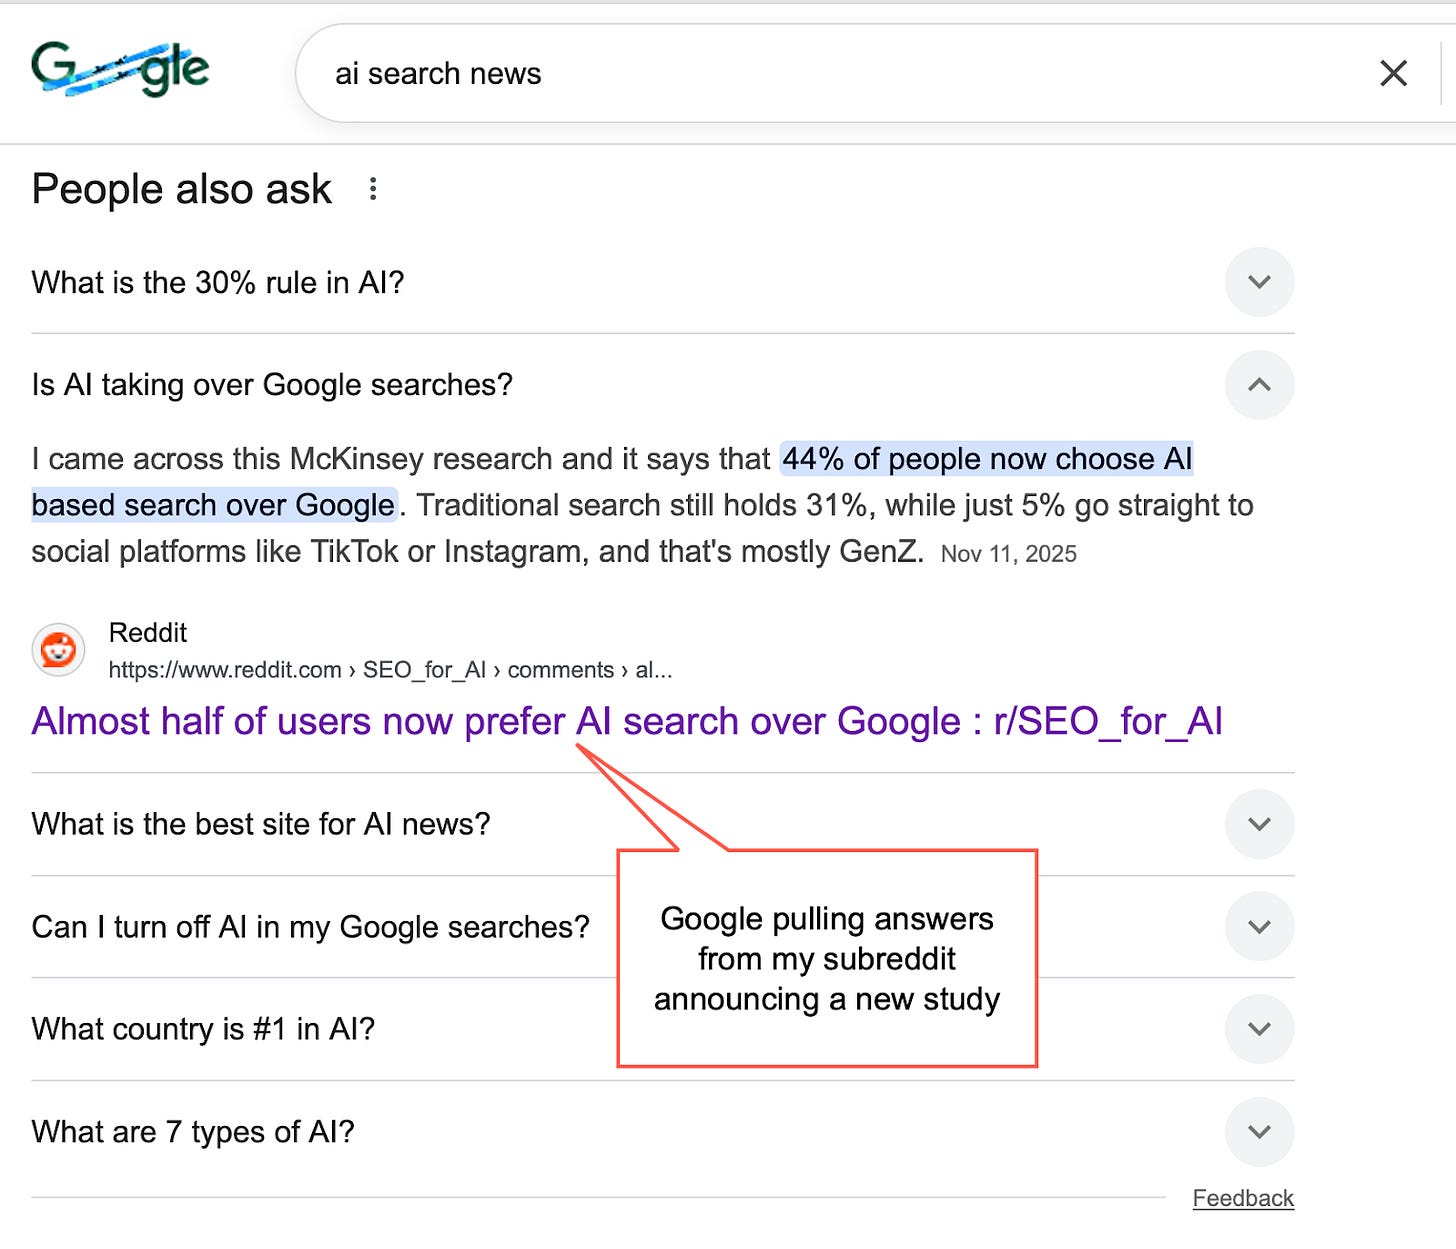Click the Reddit favicon icon
Image resolution: width=1456 pixels, height=1249 pixels.
pyautogui.click(x=59, y=651)
